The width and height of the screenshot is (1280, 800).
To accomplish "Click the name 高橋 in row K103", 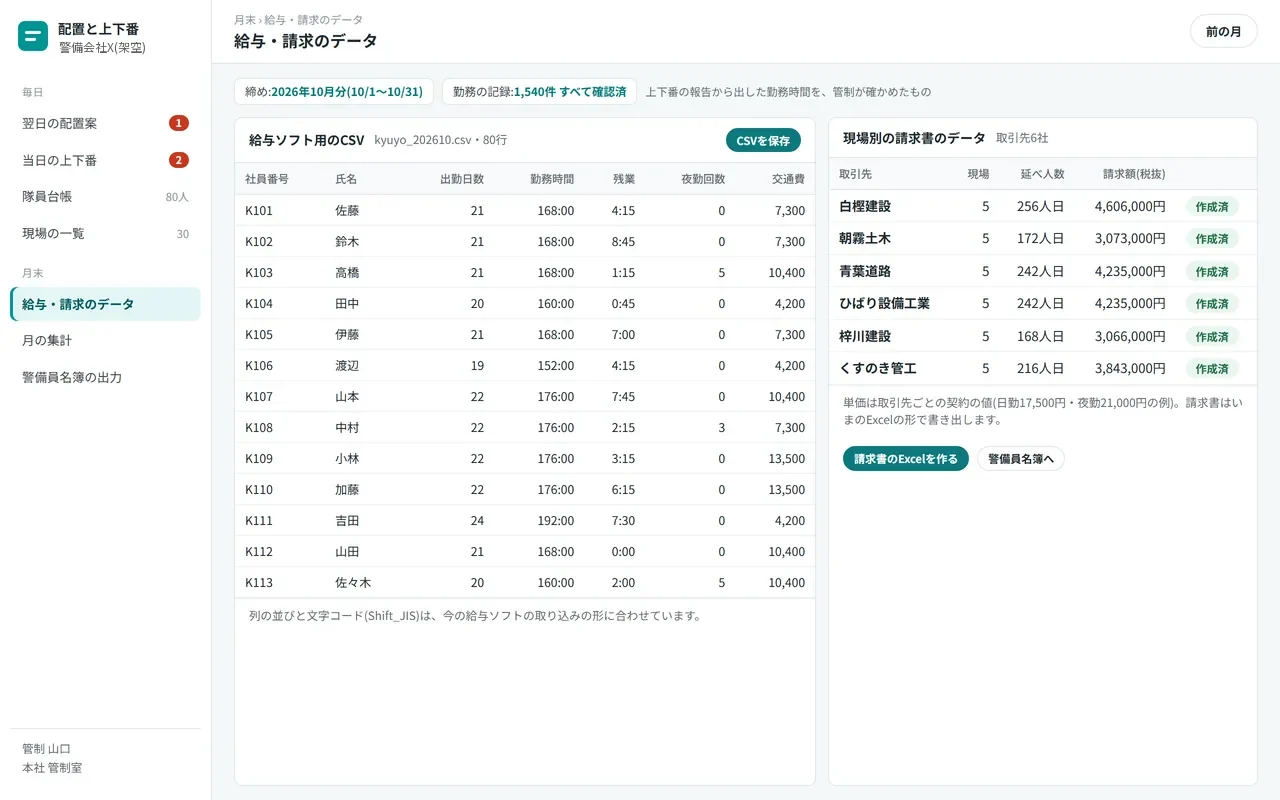I will [x=347, y=273].
